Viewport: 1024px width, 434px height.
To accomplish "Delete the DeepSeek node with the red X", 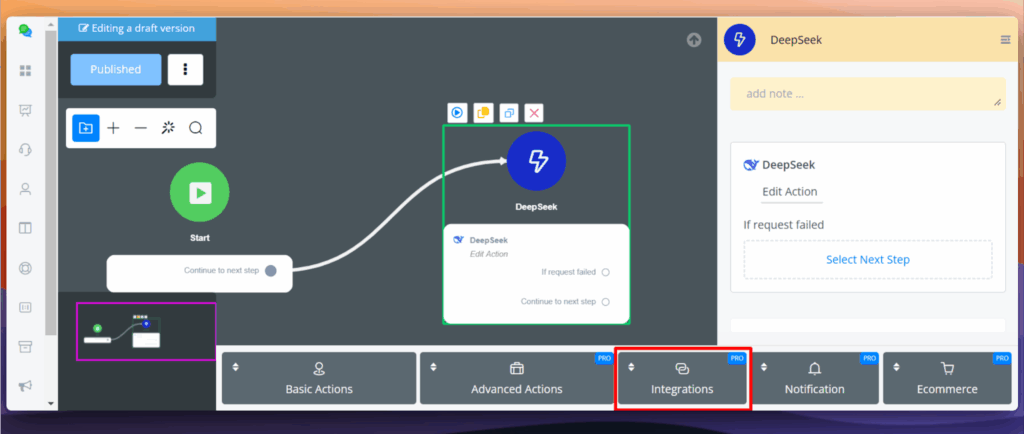I will [x=535, y=113].
